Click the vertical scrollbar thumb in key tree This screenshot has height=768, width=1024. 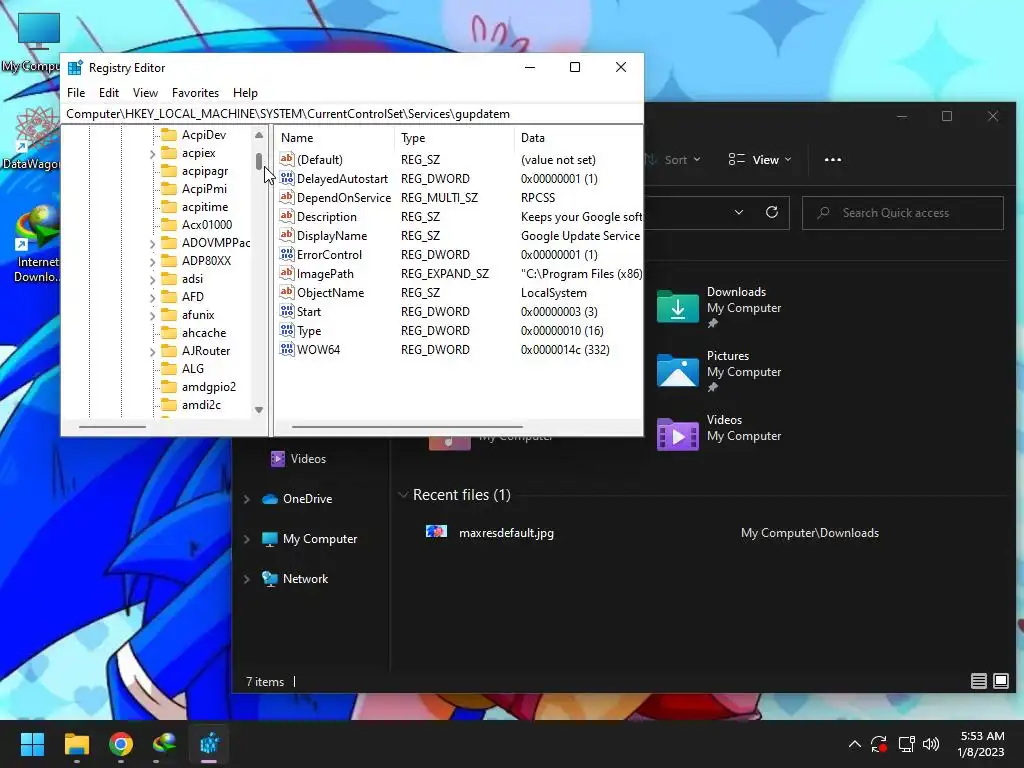(x=259, y=161)
